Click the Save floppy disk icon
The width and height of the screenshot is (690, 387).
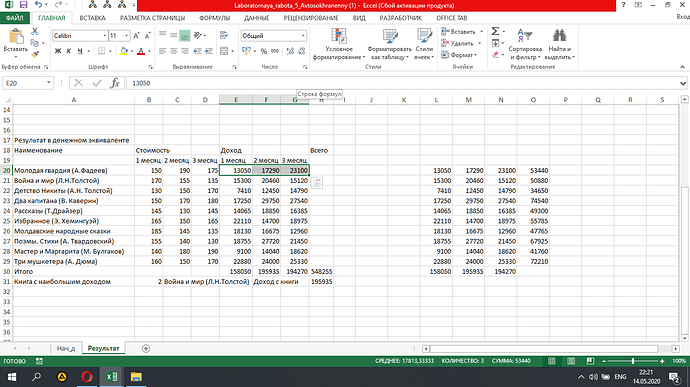(23, 5)
